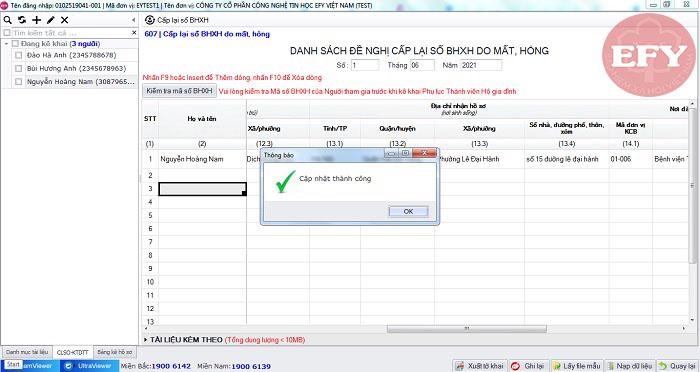The image size is (700, 372).
Task: Check the Bùi Hương Anh checkbox
Action: (x=18, y=68)
